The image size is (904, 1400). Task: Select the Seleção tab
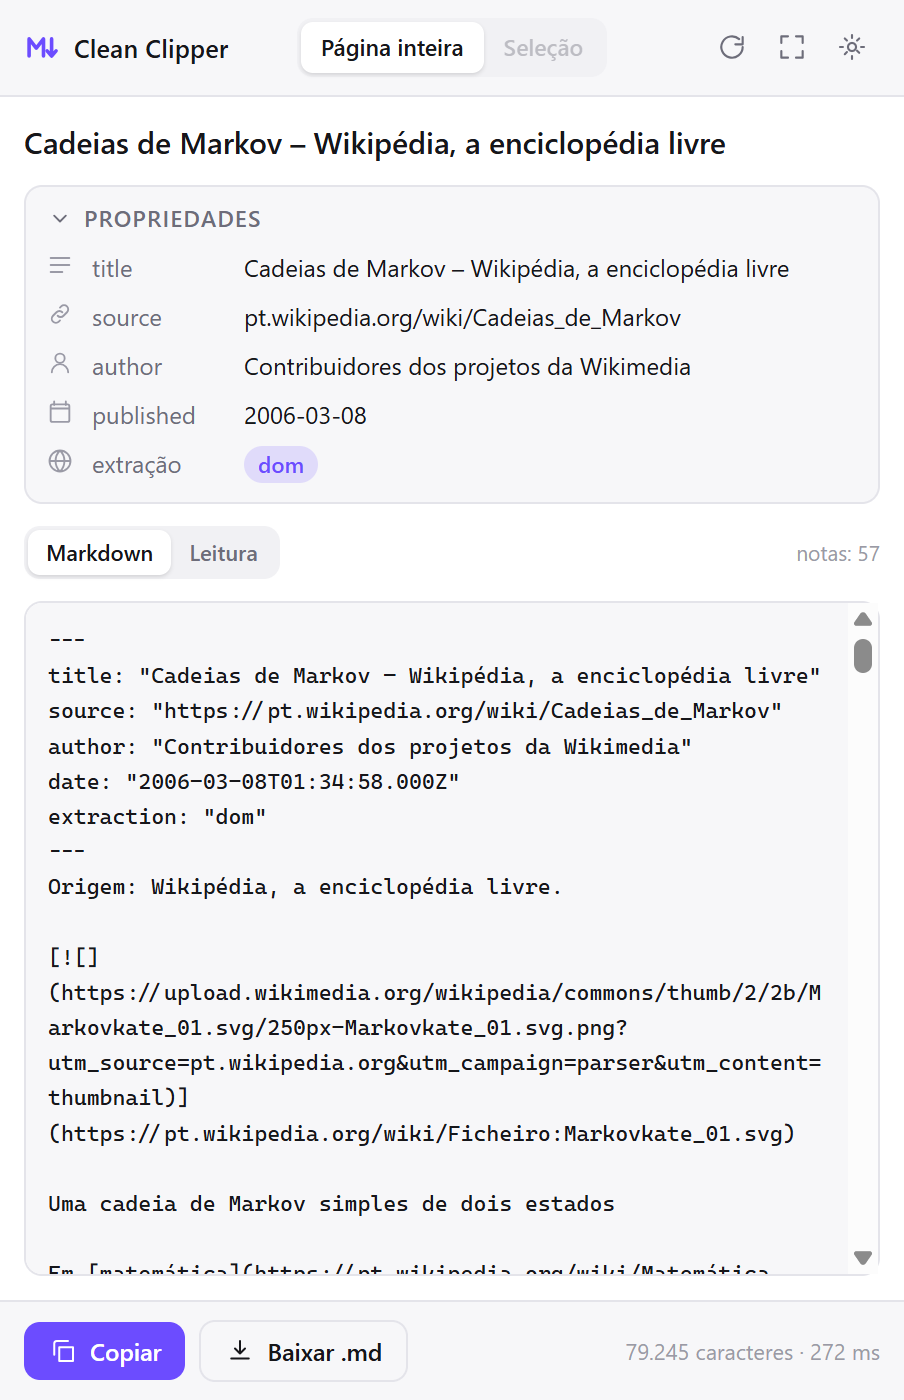pos(543,48)
